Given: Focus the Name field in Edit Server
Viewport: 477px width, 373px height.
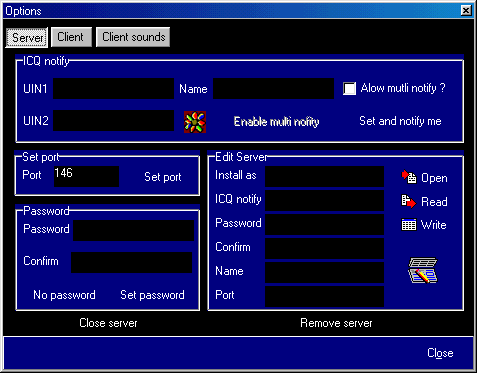Looking at the screenshot, I should pos(324,272).
